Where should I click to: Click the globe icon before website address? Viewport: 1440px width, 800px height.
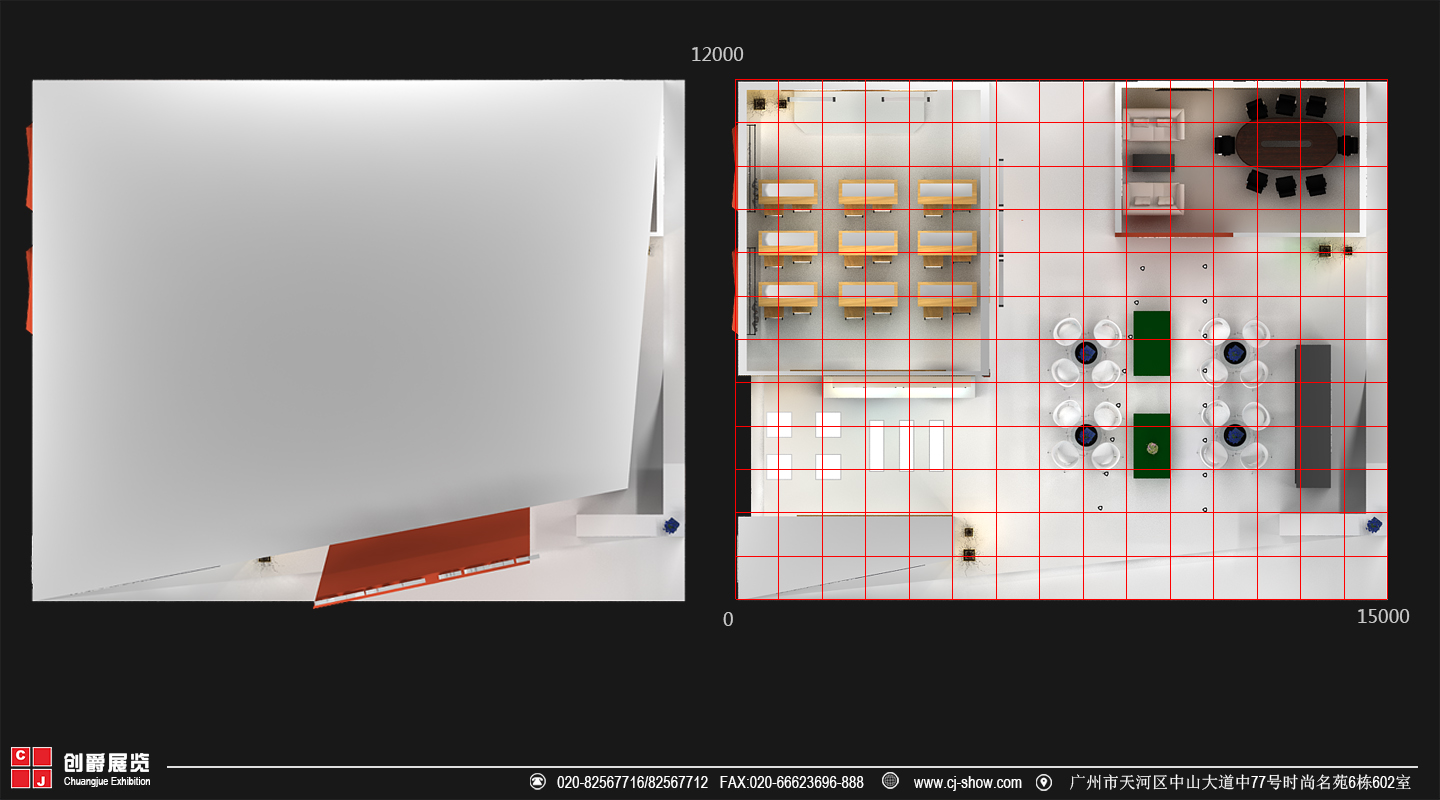click(890, 781)
